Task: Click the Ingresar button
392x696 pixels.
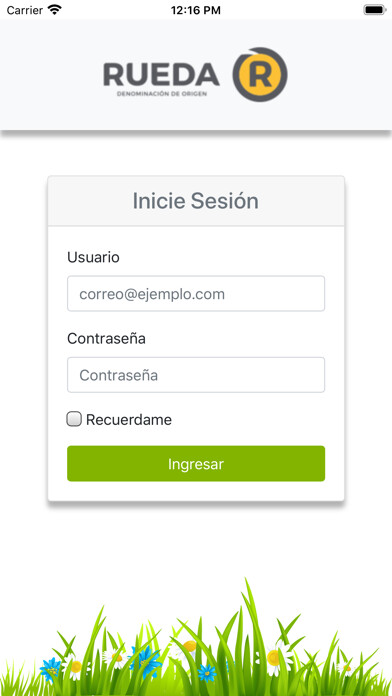Action: click(x=196, y=463)
